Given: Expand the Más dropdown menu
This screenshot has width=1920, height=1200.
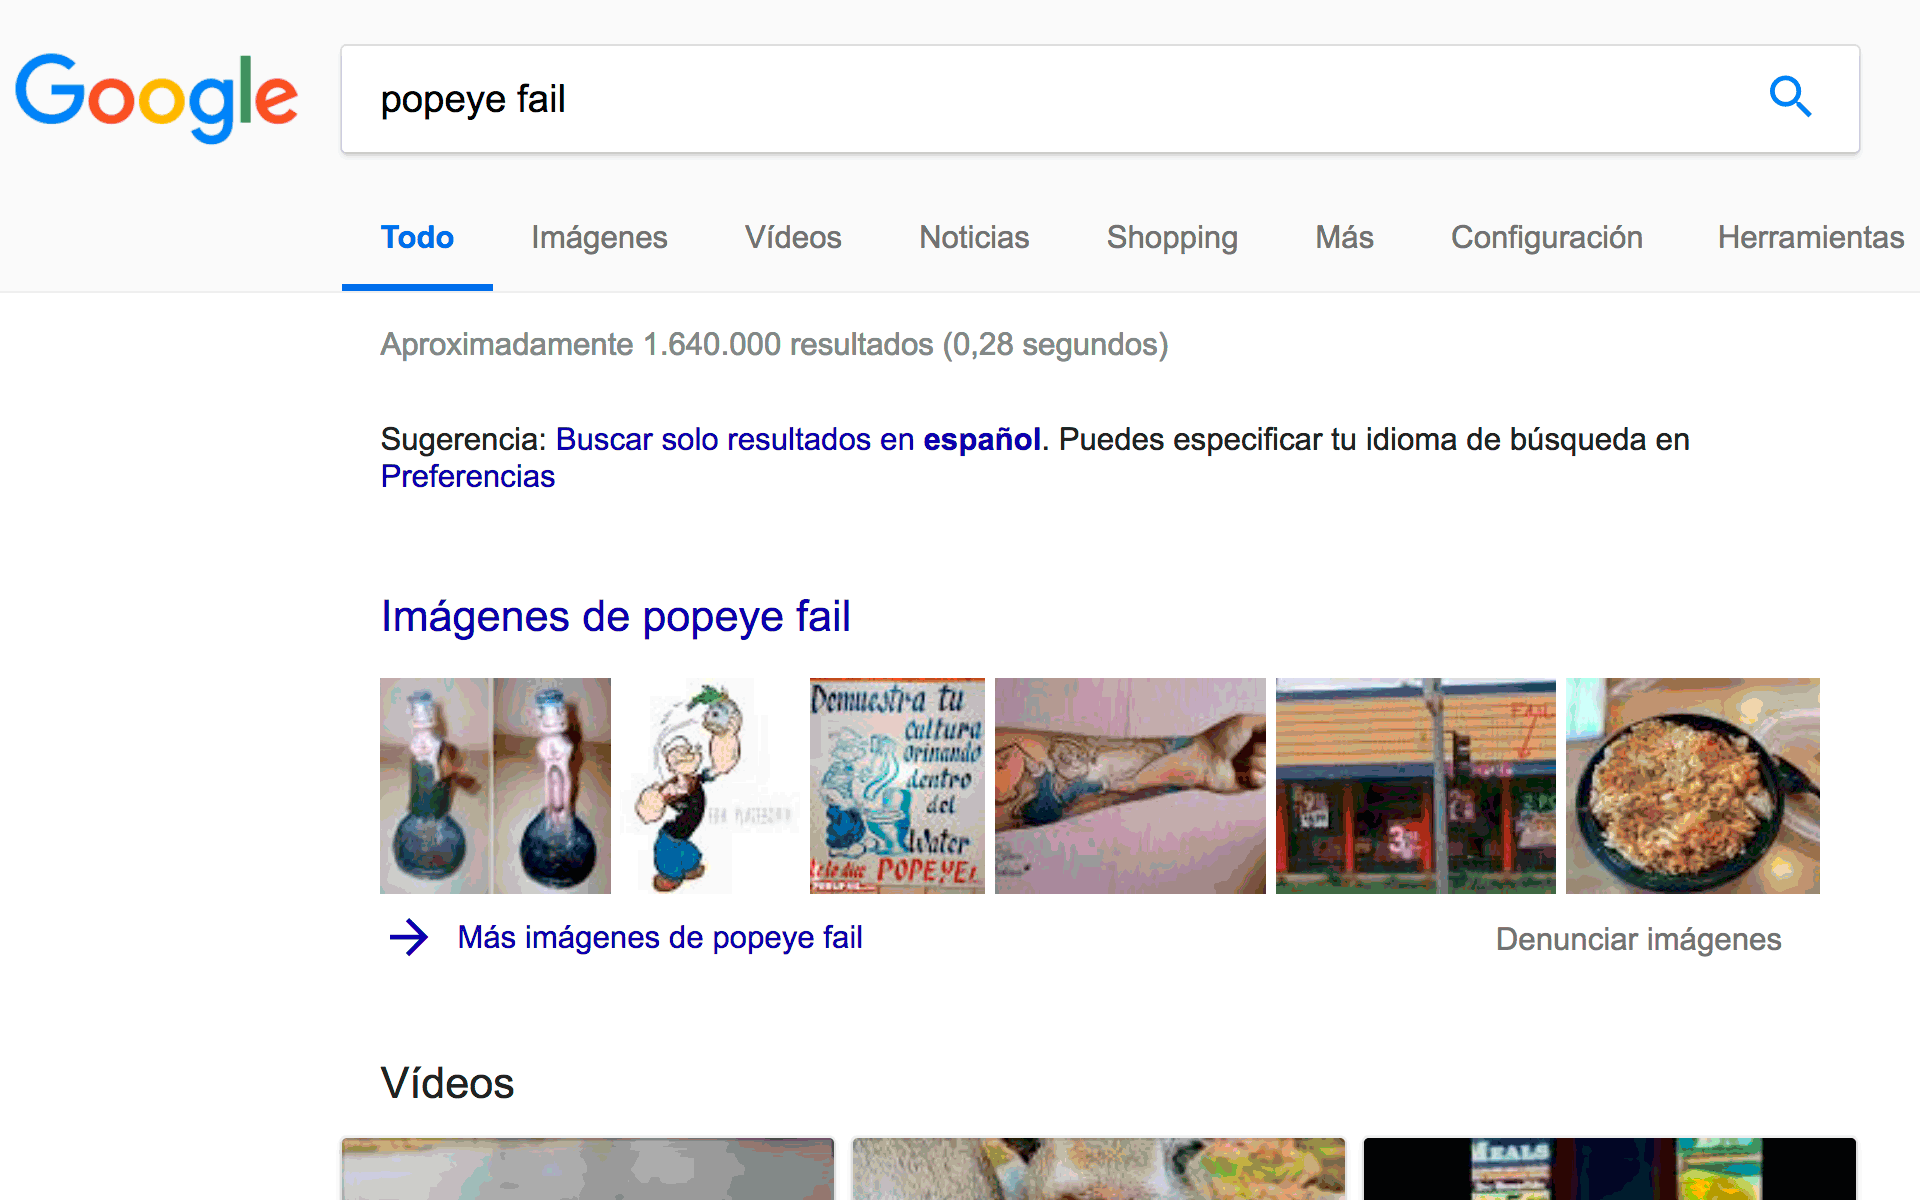Looking at the screenshot, I should click(1344, 238).
